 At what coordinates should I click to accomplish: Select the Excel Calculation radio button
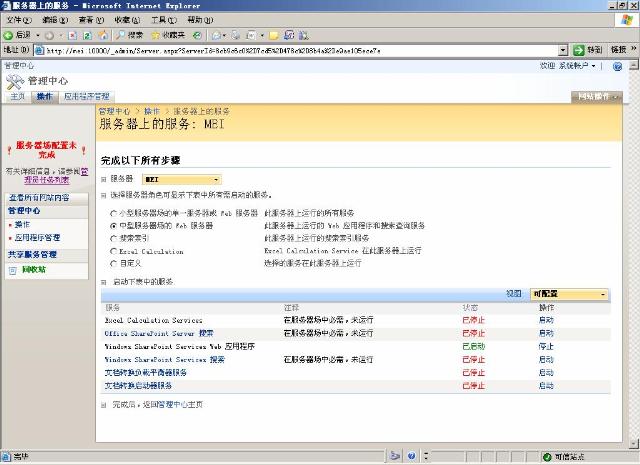pos(113,251)
